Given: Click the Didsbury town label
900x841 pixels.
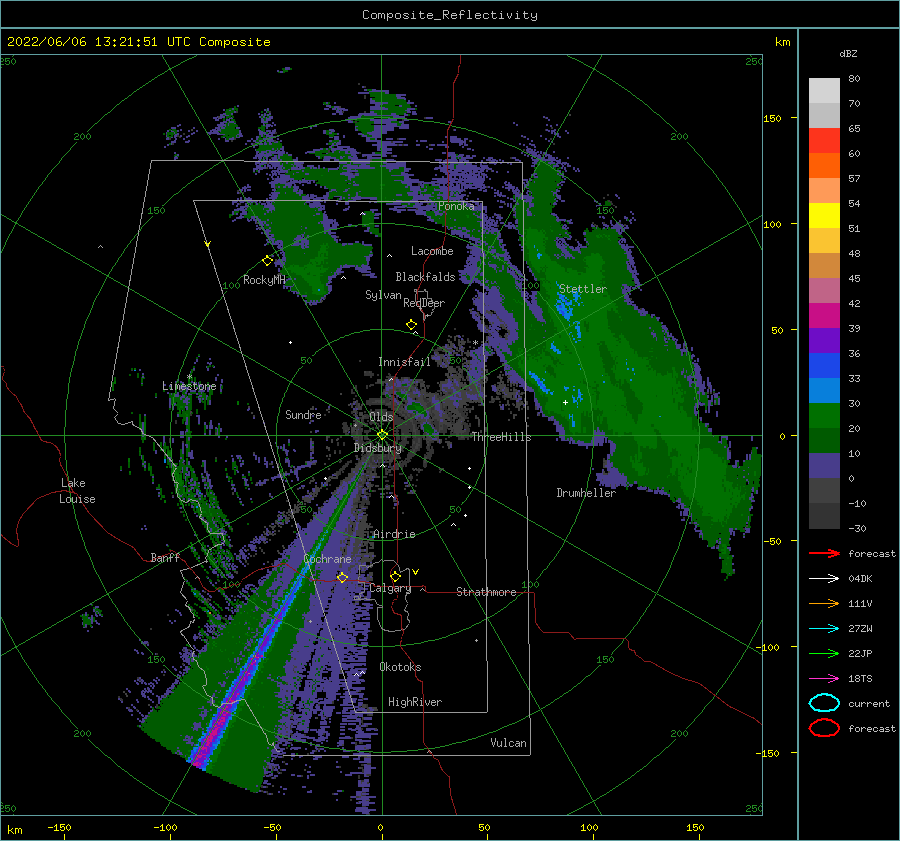Looking at the screenshot, I should (x=378, y=448).
